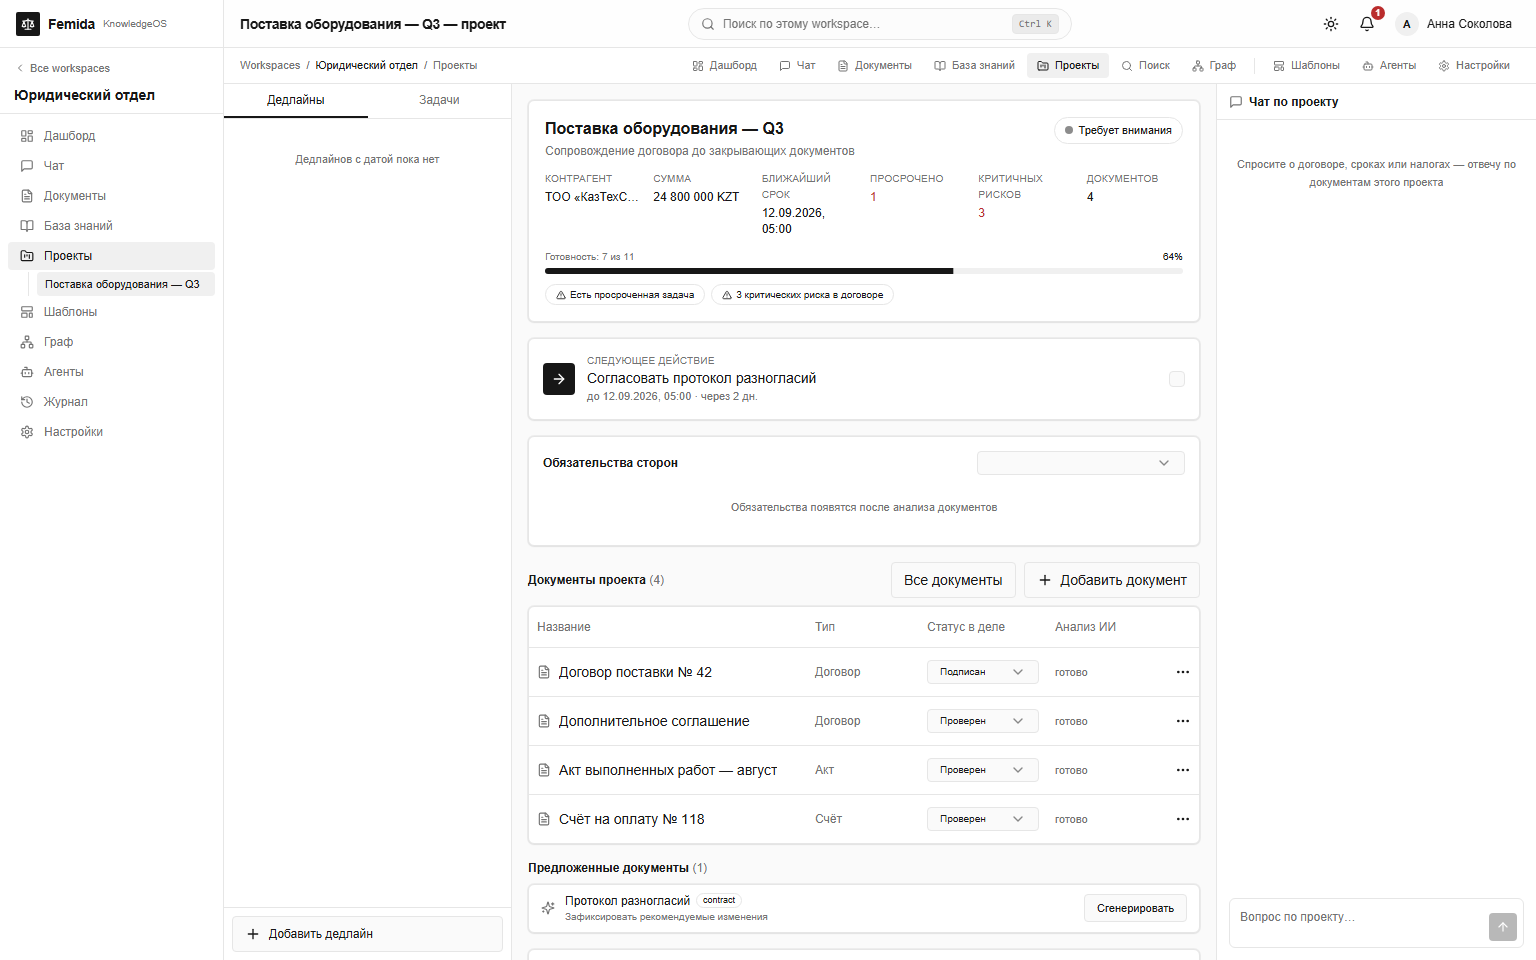
Task: Send the project chat question arrow button
Action: (x=1502, y=927)
